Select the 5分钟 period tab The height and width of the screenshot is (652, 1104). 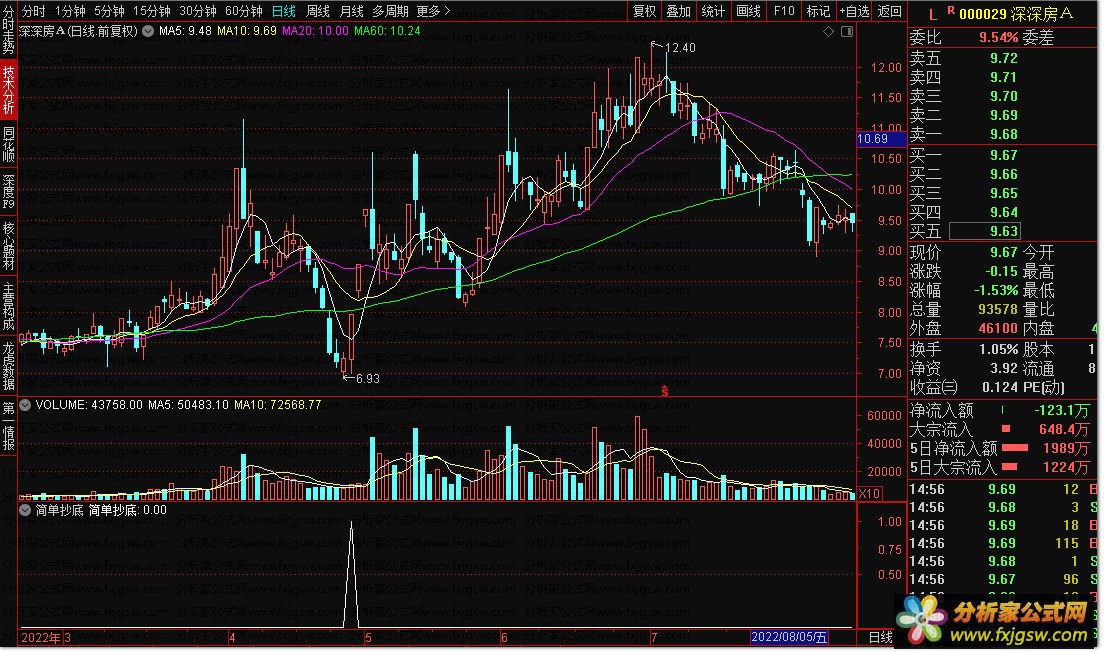(x=109, y=11)
